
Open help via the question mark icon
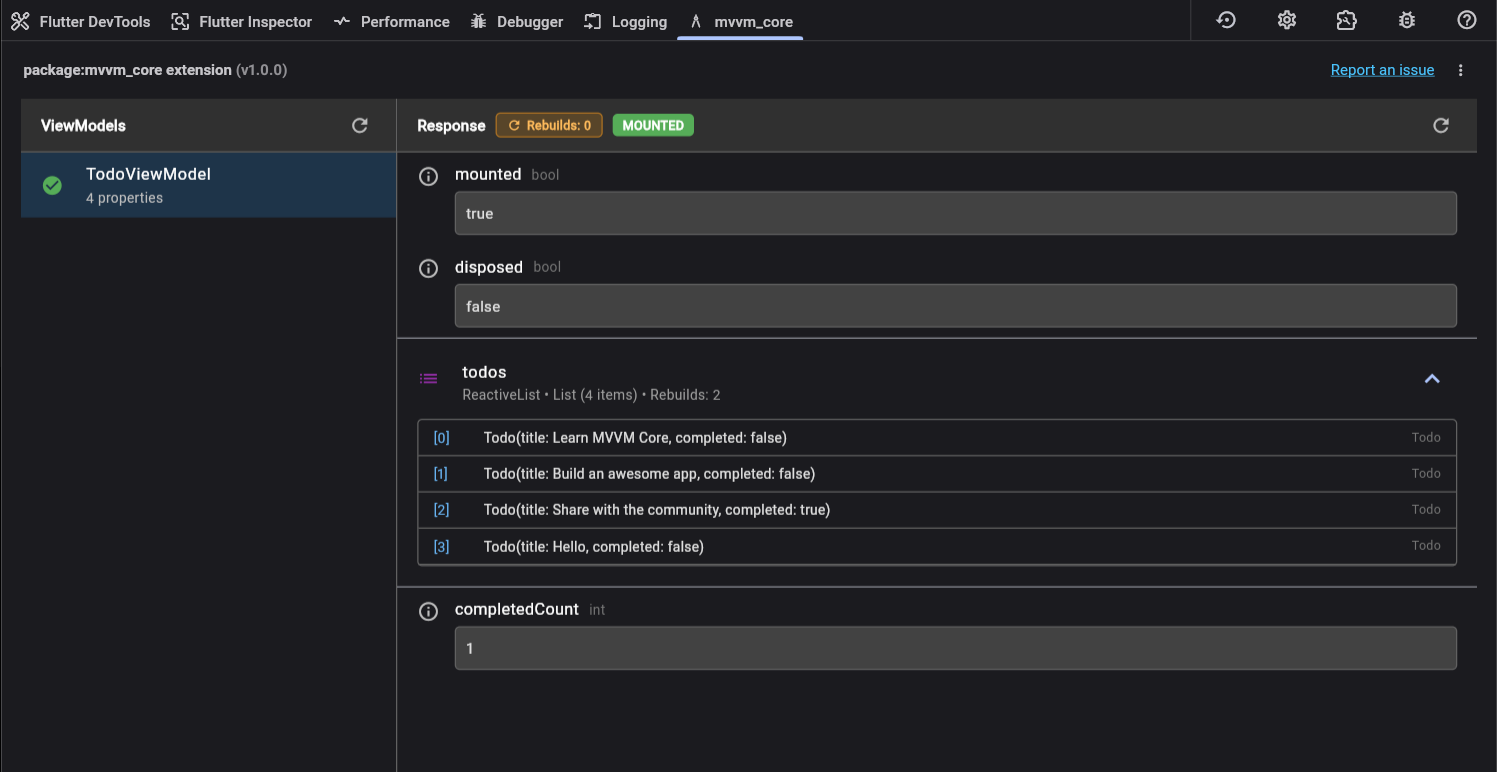click(1466, 20)
